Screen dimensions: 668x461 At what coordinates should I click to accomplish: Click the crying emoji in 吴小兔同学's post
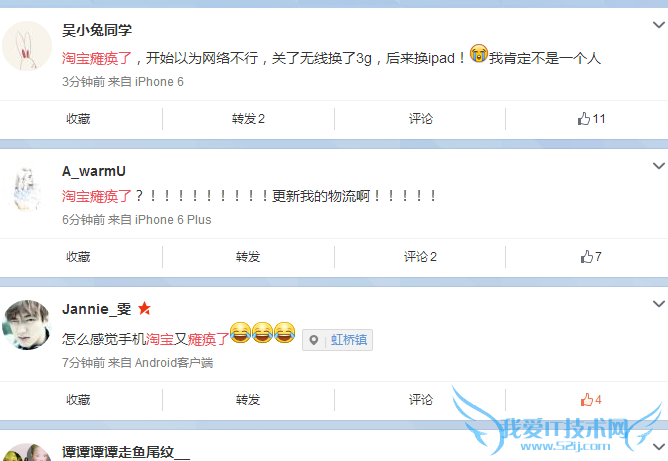478,53
